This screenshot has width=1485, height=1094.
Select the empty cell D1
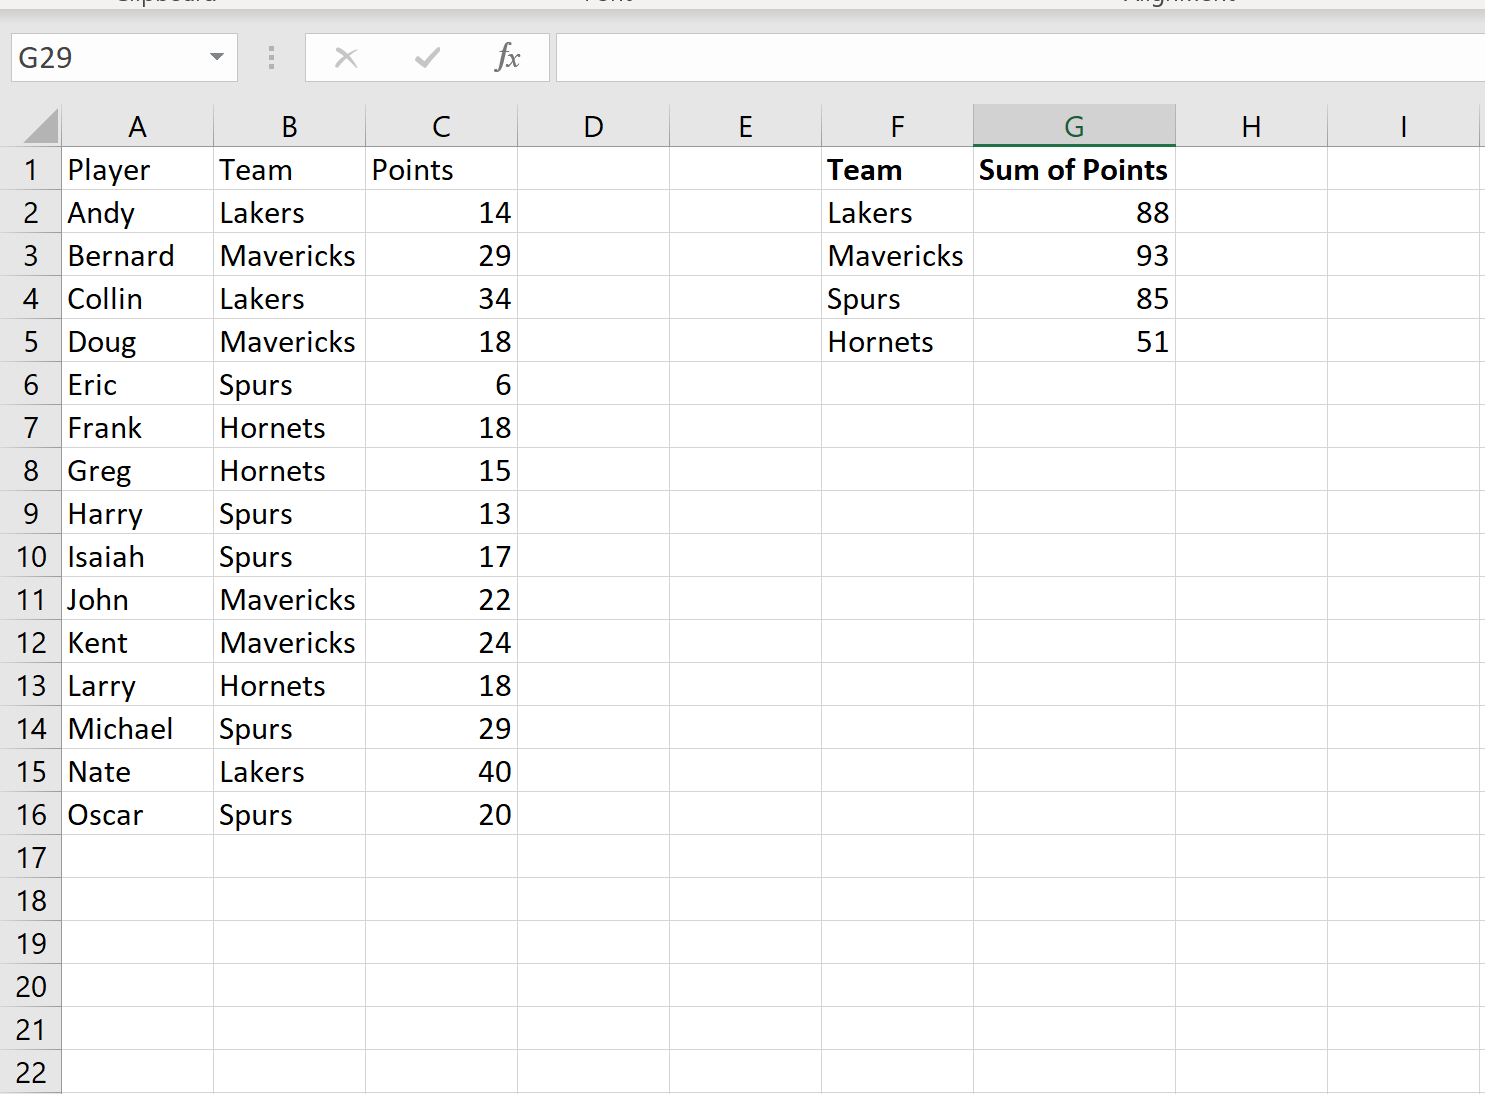point(593,169)
